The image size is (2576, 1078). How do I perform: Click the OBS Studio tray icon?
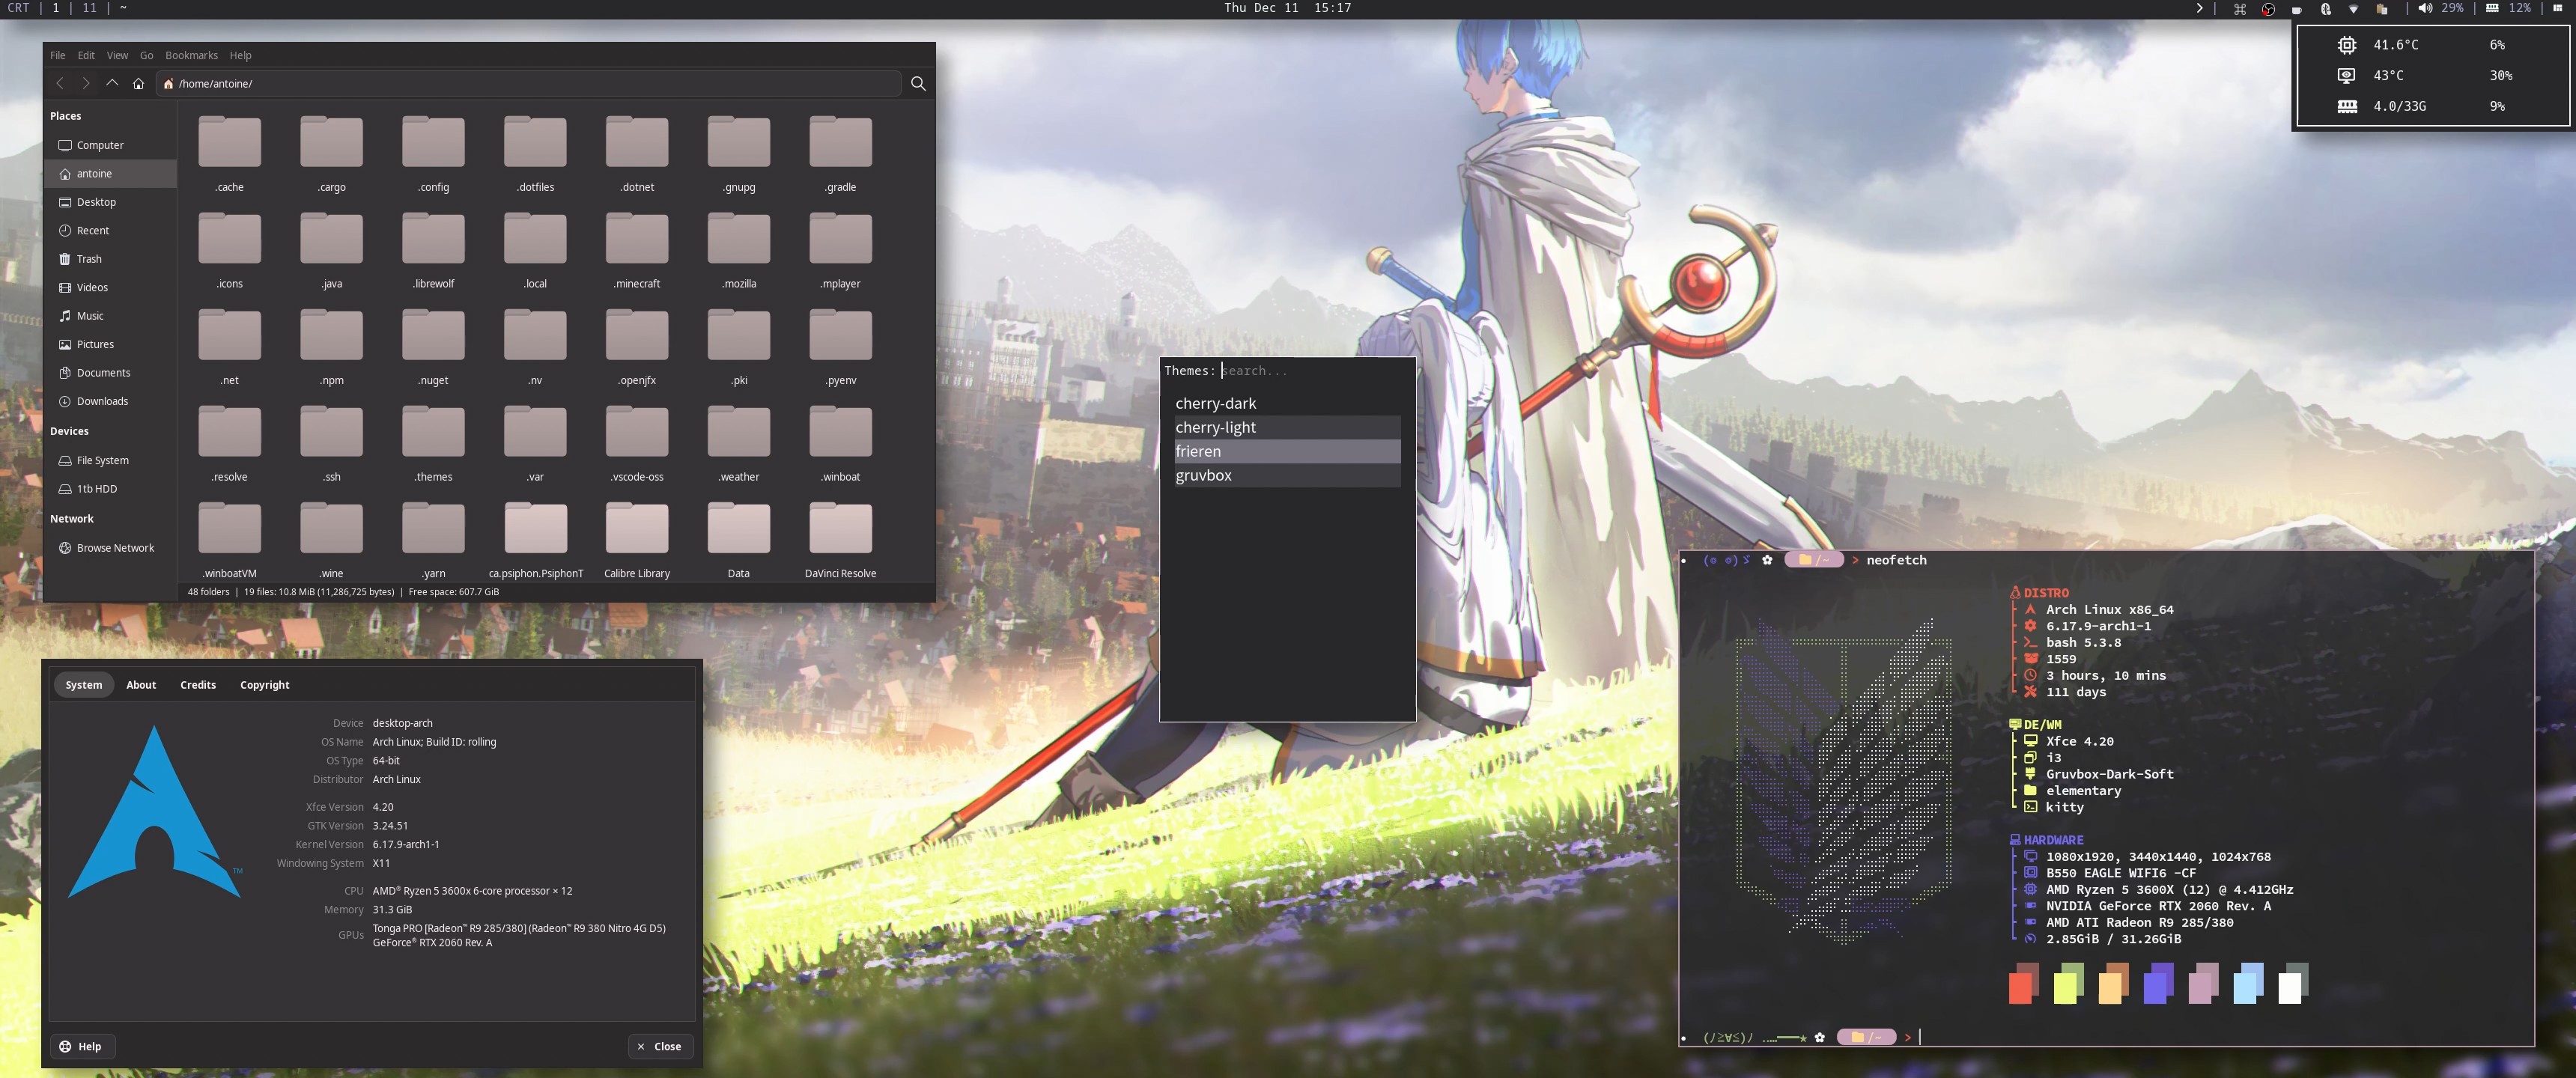[x=2268, y=9]
